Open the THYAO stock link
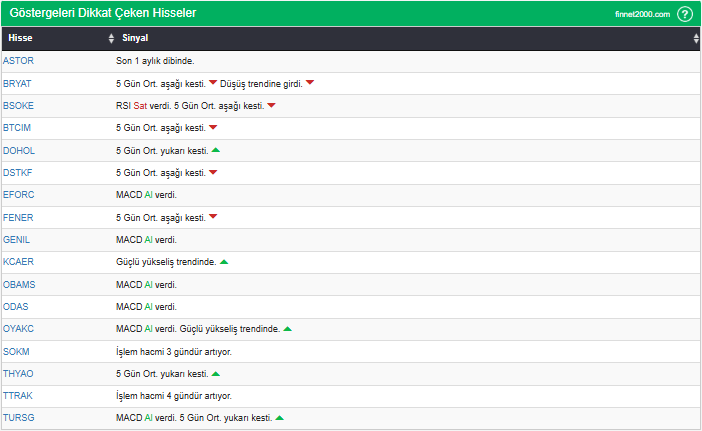The height and width of the screenshot is (431, 702). tap(18, 374)
